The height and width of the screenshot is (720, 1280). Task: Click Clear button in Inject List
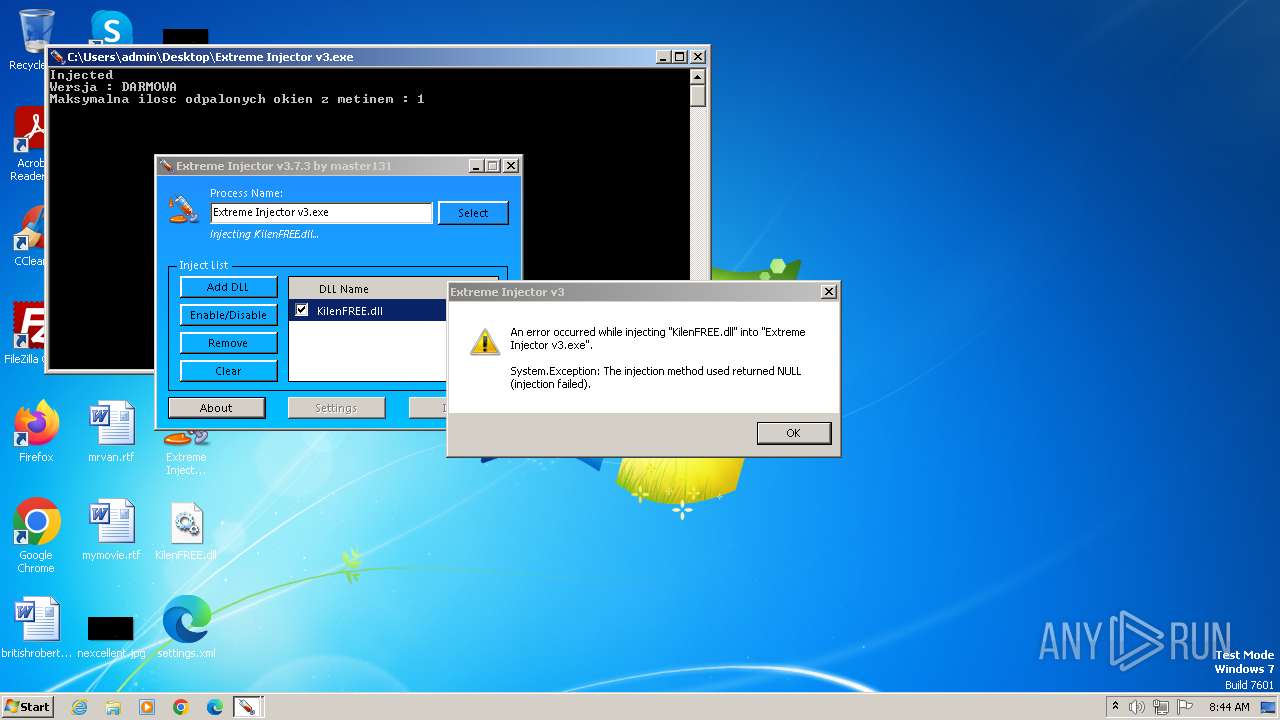point(228,371)
